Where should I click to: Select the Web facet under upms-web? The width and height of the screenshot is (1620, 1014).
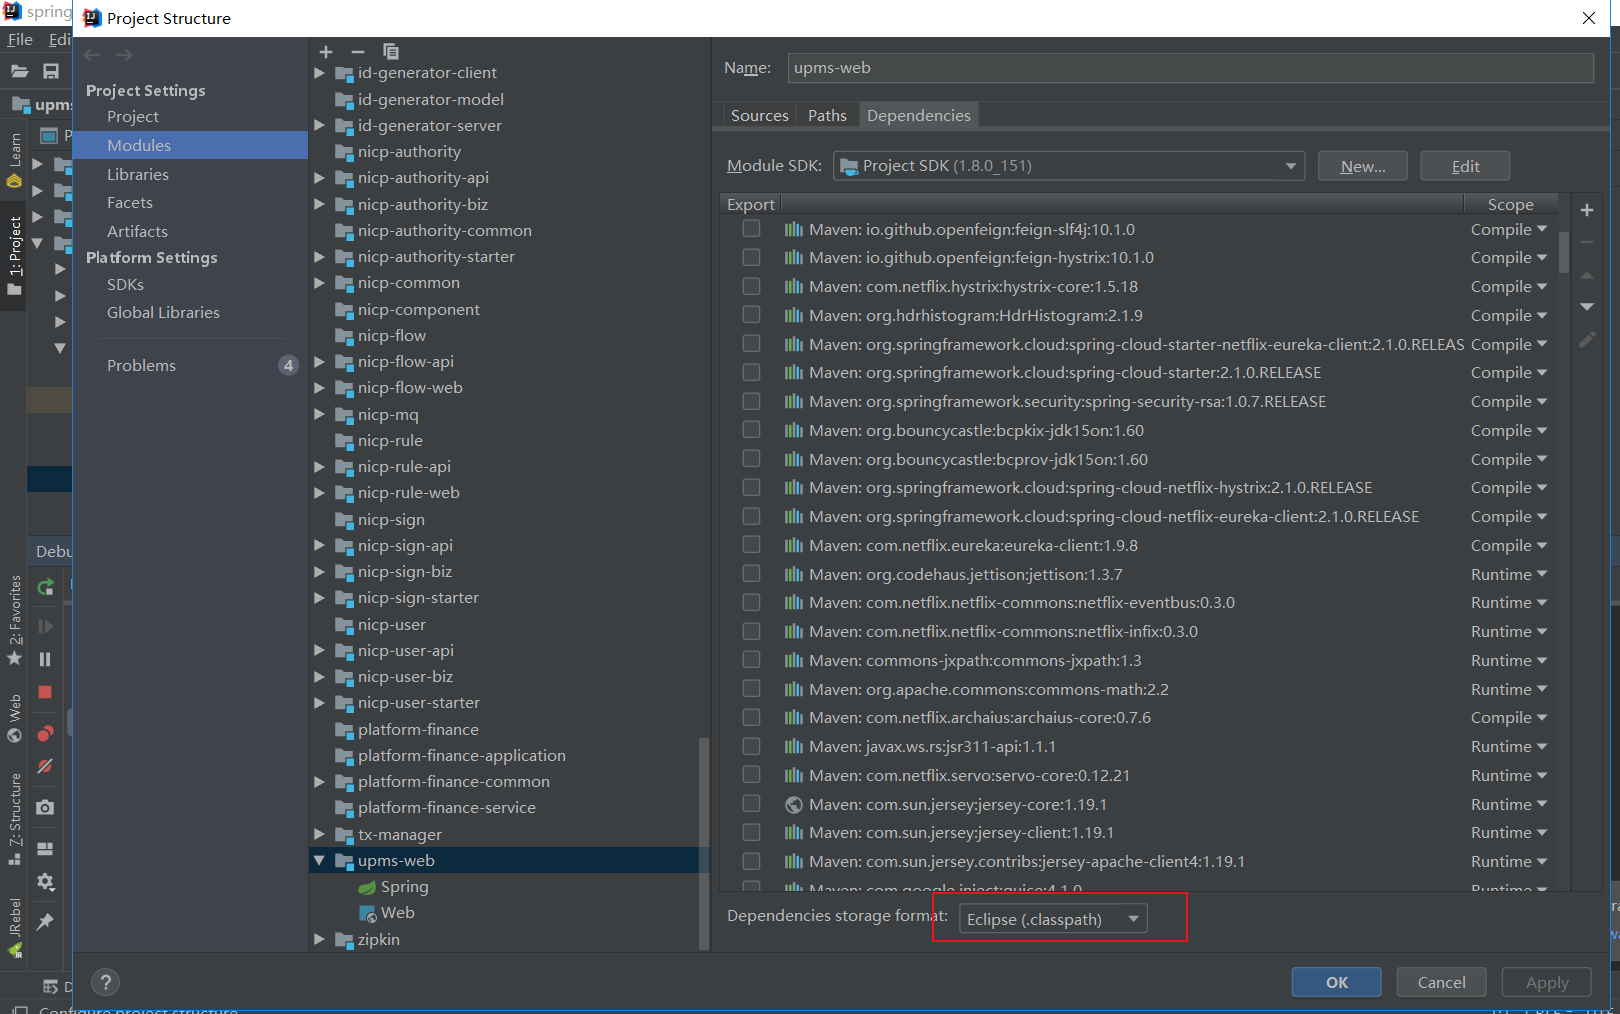387,913
